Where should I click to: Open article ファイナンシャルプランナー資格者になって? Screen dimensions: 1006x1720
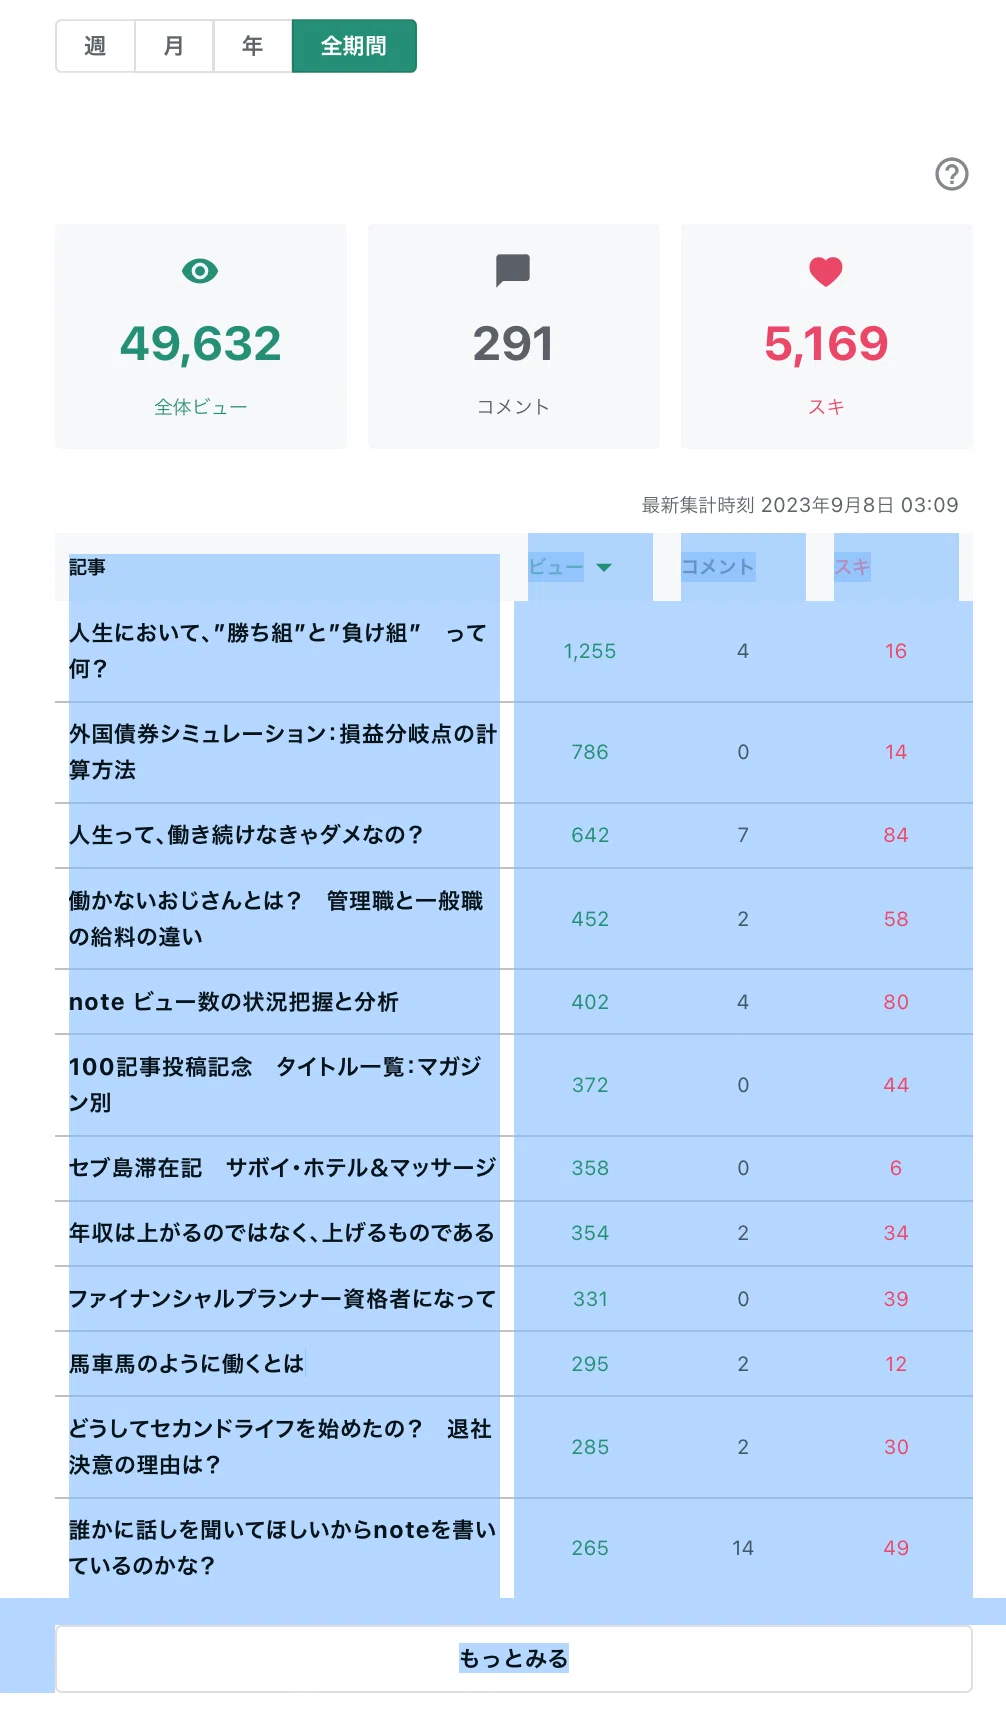[283, 1299]
